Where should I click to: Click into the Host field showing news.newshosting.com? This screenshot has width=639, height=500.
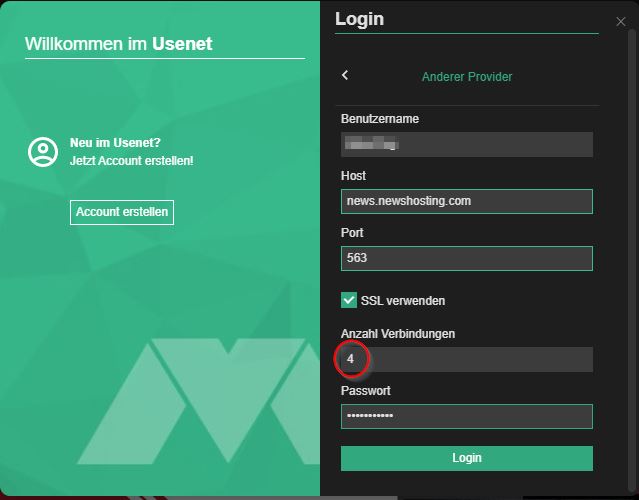[x=467, y=201]
